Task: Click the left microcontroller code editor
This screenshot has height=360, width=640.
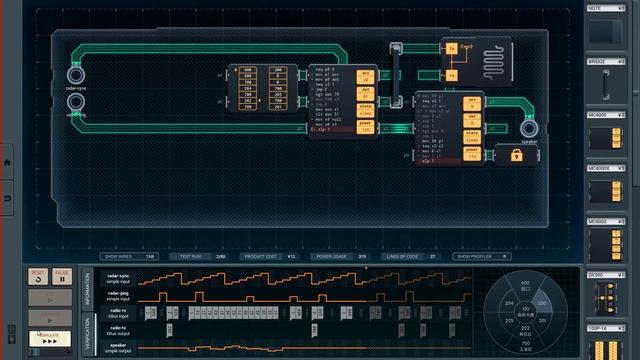Action: click(332, 101)
